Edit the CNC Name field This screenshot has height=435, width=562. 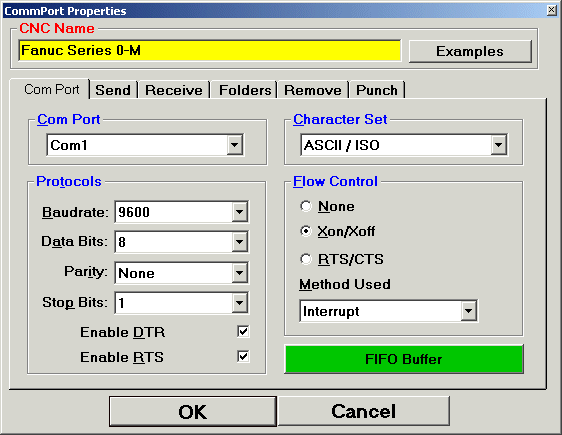[209, 51]
